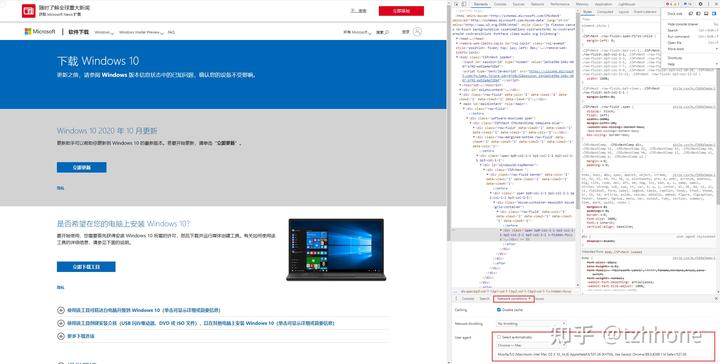Choose dock to left icon
The width and height of the screenshot is (720, 364).
[x=698, y=14]
